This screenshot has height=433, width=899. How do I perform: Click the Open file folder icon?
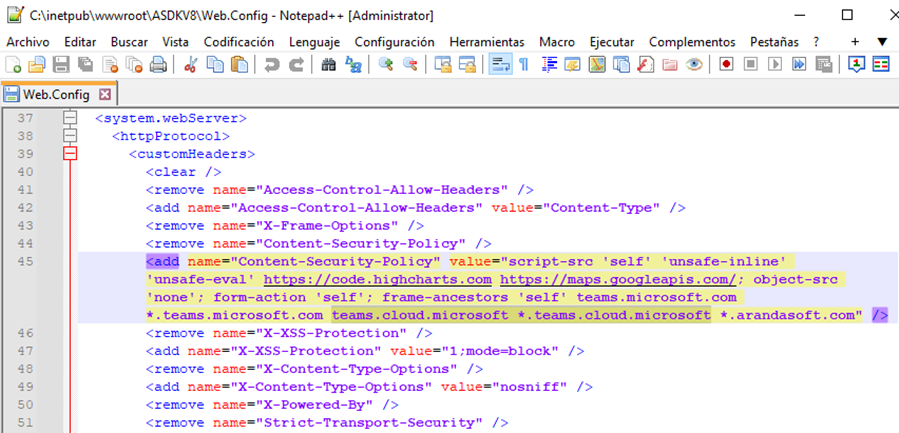37,65
